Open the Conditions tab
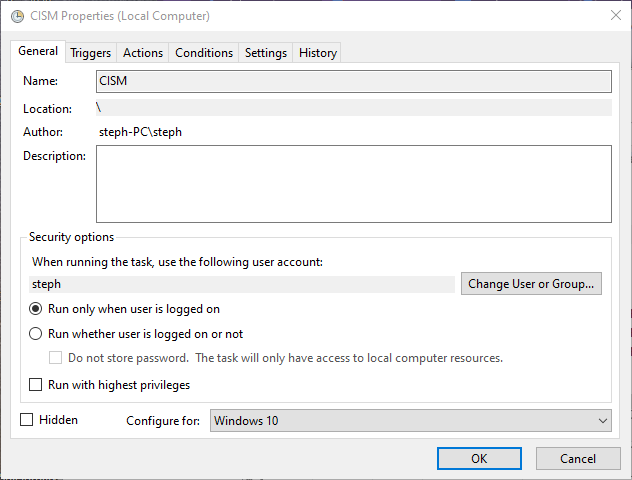The image size is (632, 480). (204, 53)
